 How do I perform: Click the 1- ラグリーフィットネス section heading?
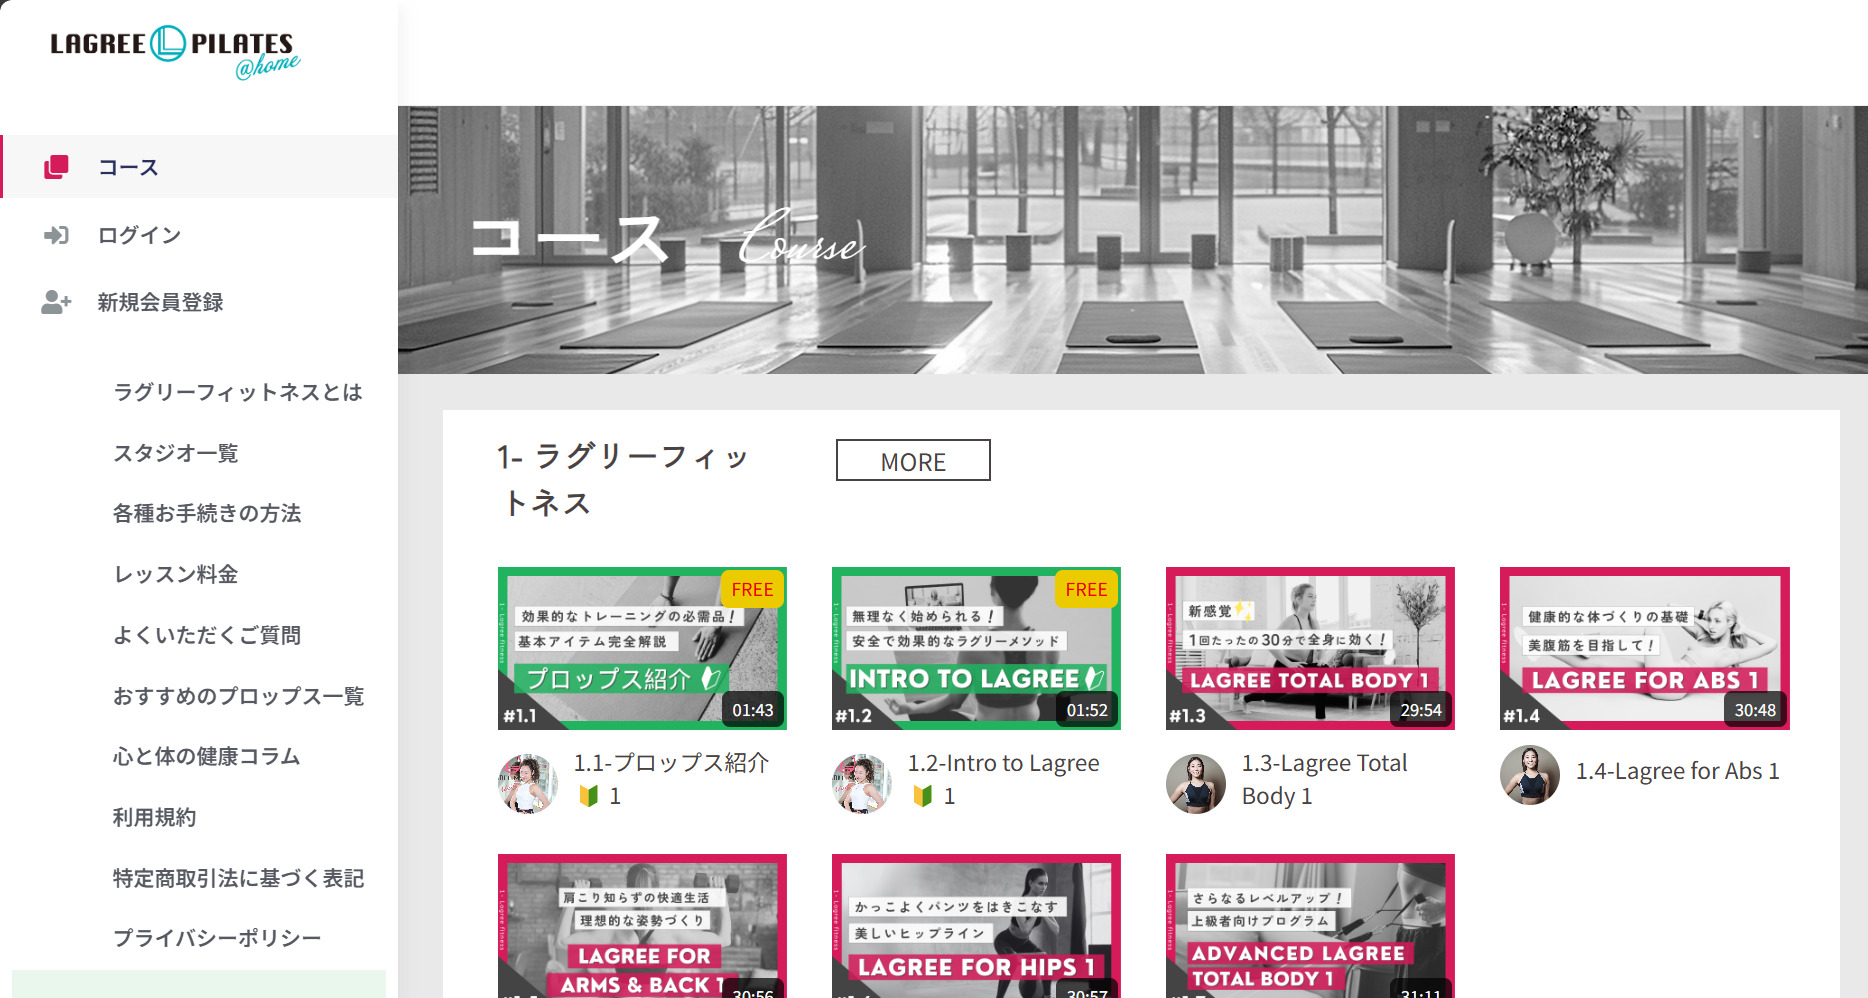point(622,480)
